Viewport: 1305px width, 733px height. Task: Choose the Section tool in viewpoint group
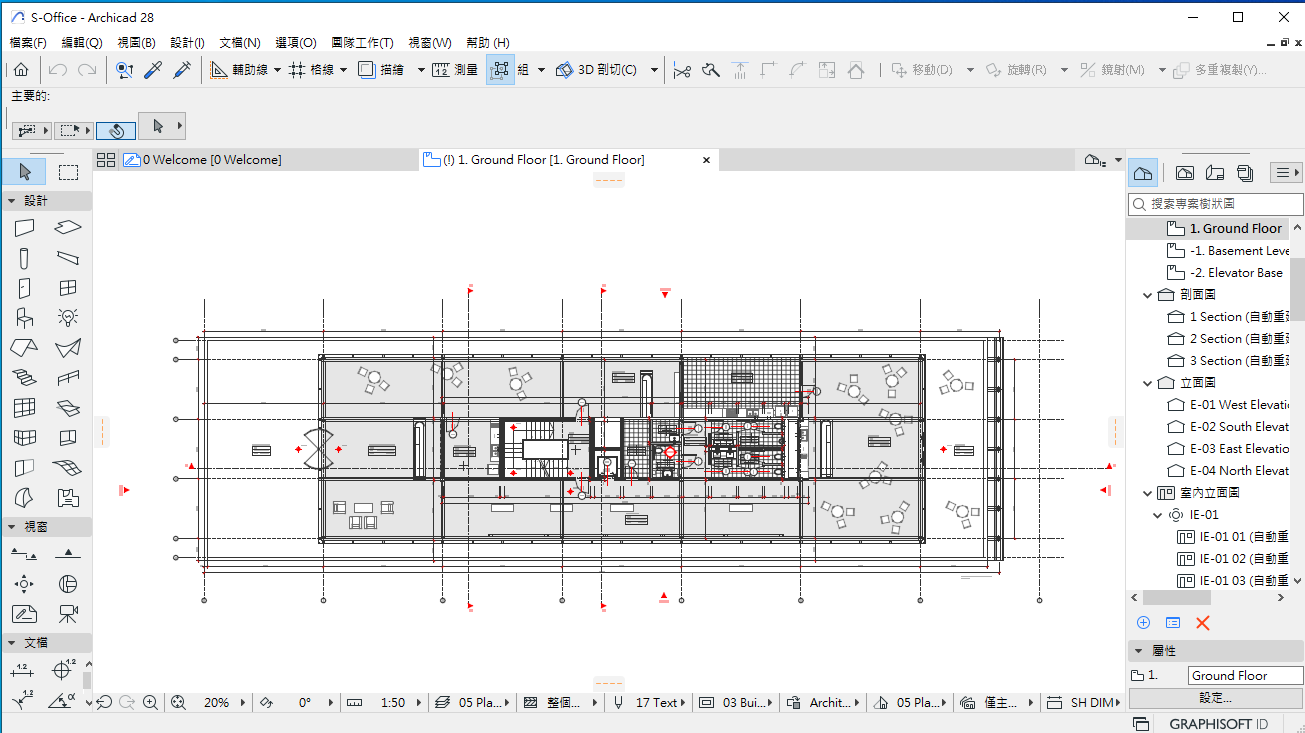[24, 553]
